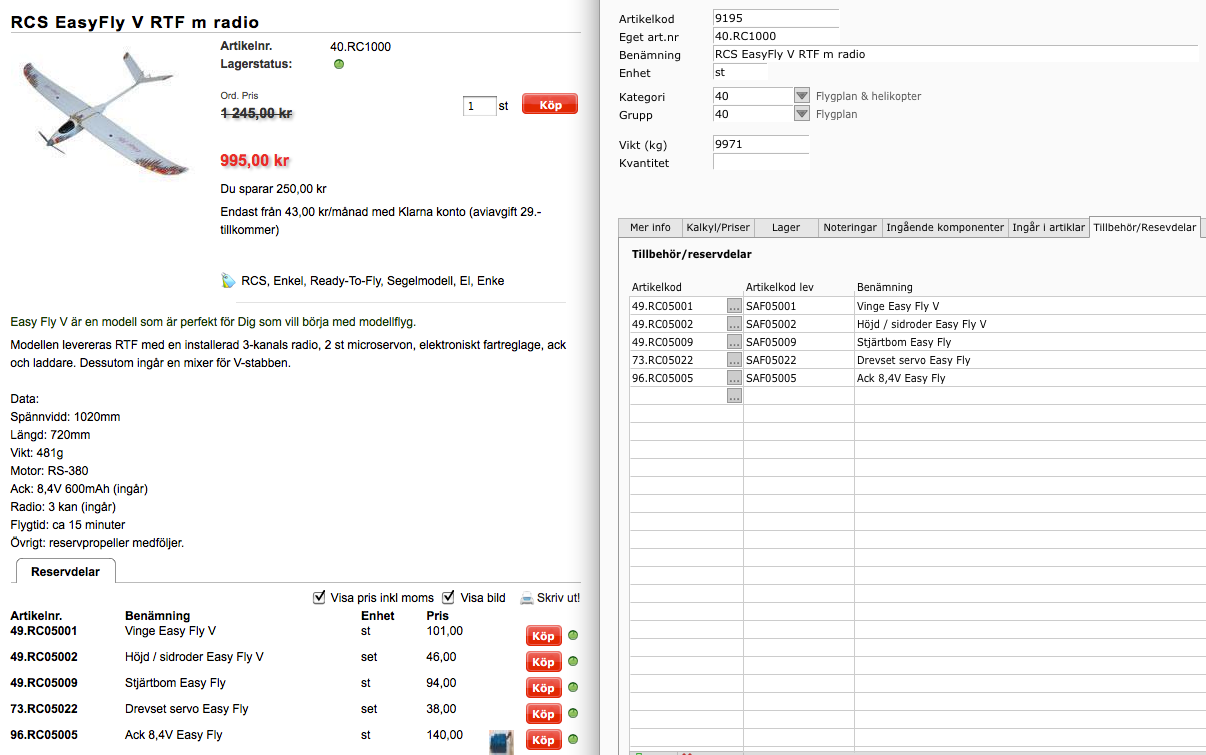The width and height of the screenshot is (1206, 755).
Task: Click stock dot for Drevset servo row
Action: tap(574, 714)
